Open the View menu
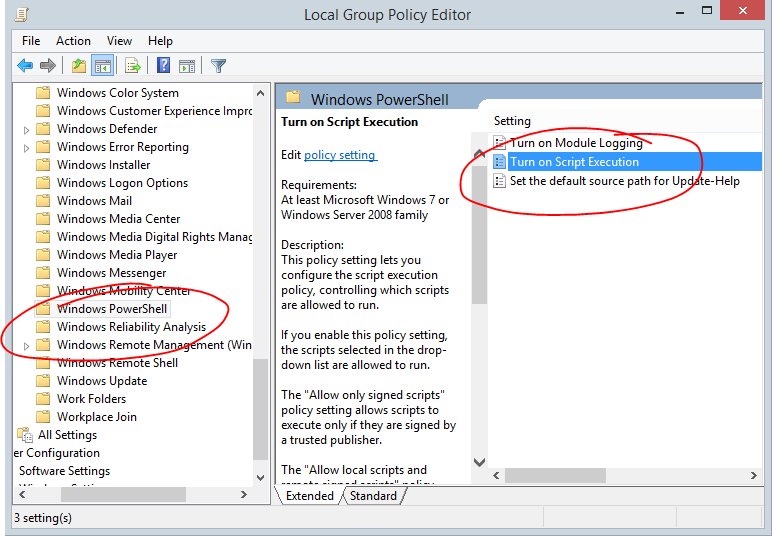Screen dimensions: 772x536 point(119,41)
